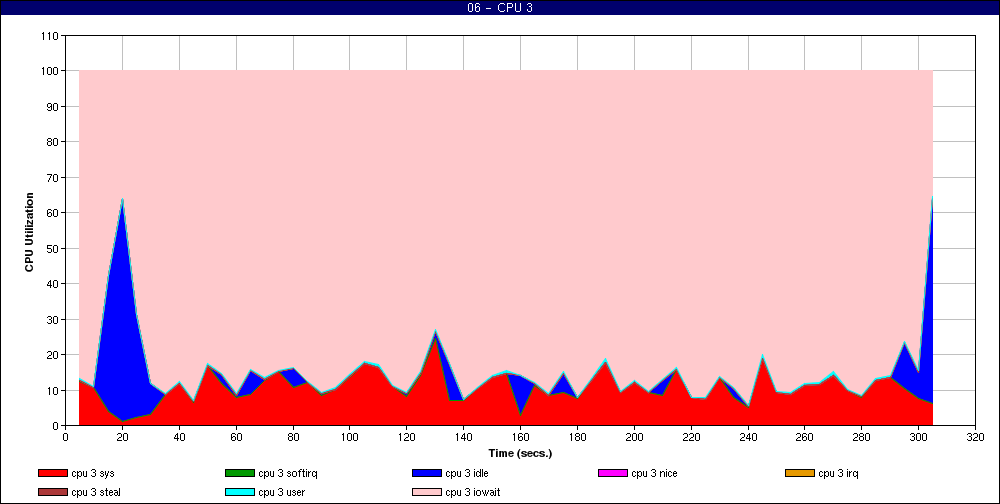This screenshot has height=504, width=1000.
Task: Select the 'cpu 3 user' legend label
Action: tap(281, 493)
